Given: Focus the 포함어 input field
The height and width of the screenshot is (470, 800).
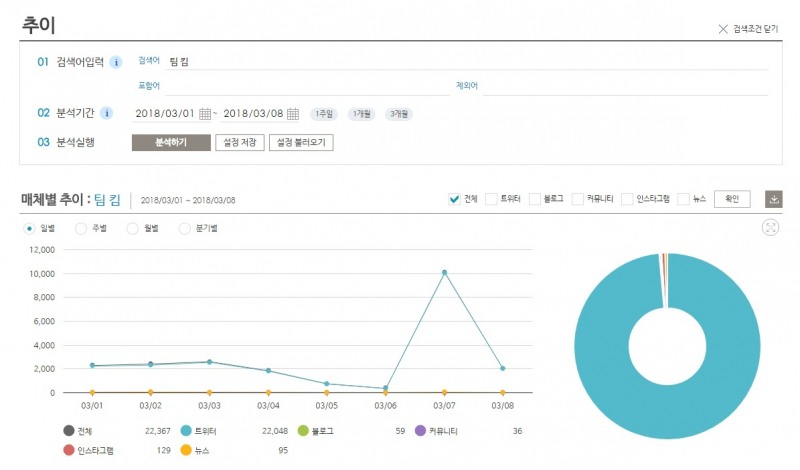Looking at the screenshot, I should click(307, 86).
